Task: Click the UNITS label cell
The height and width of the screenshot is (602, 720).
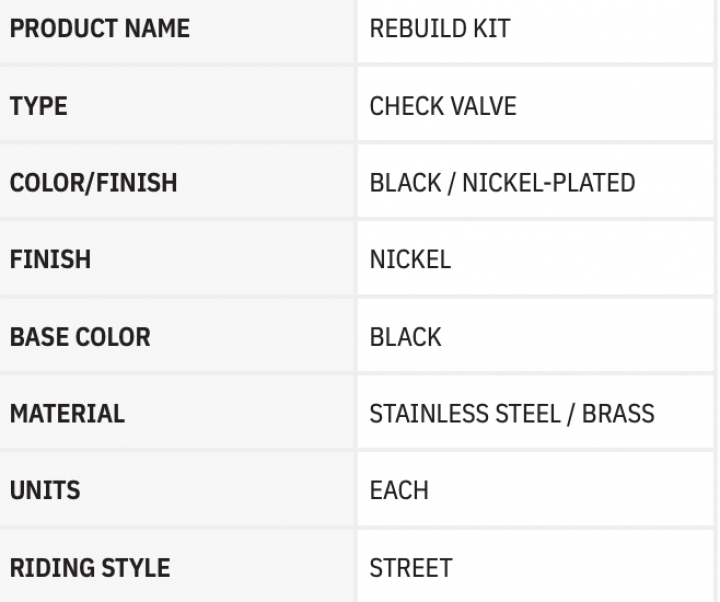Action: point(44,490)
